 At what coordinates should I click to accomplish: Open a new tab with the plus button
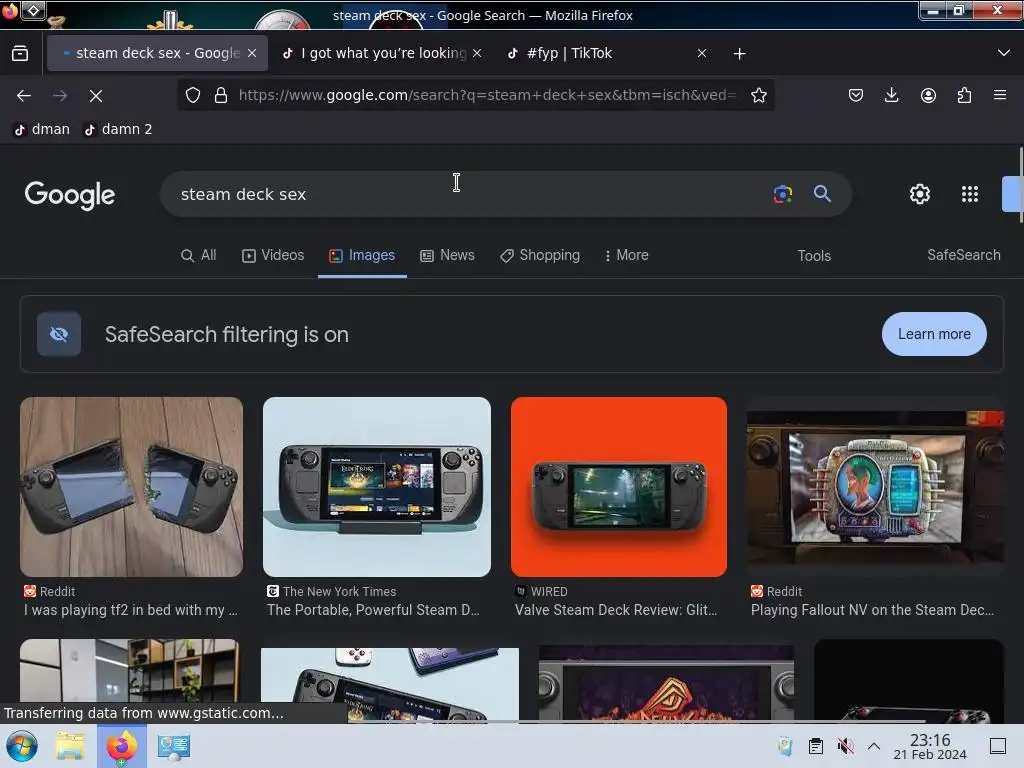click(739, 54)
